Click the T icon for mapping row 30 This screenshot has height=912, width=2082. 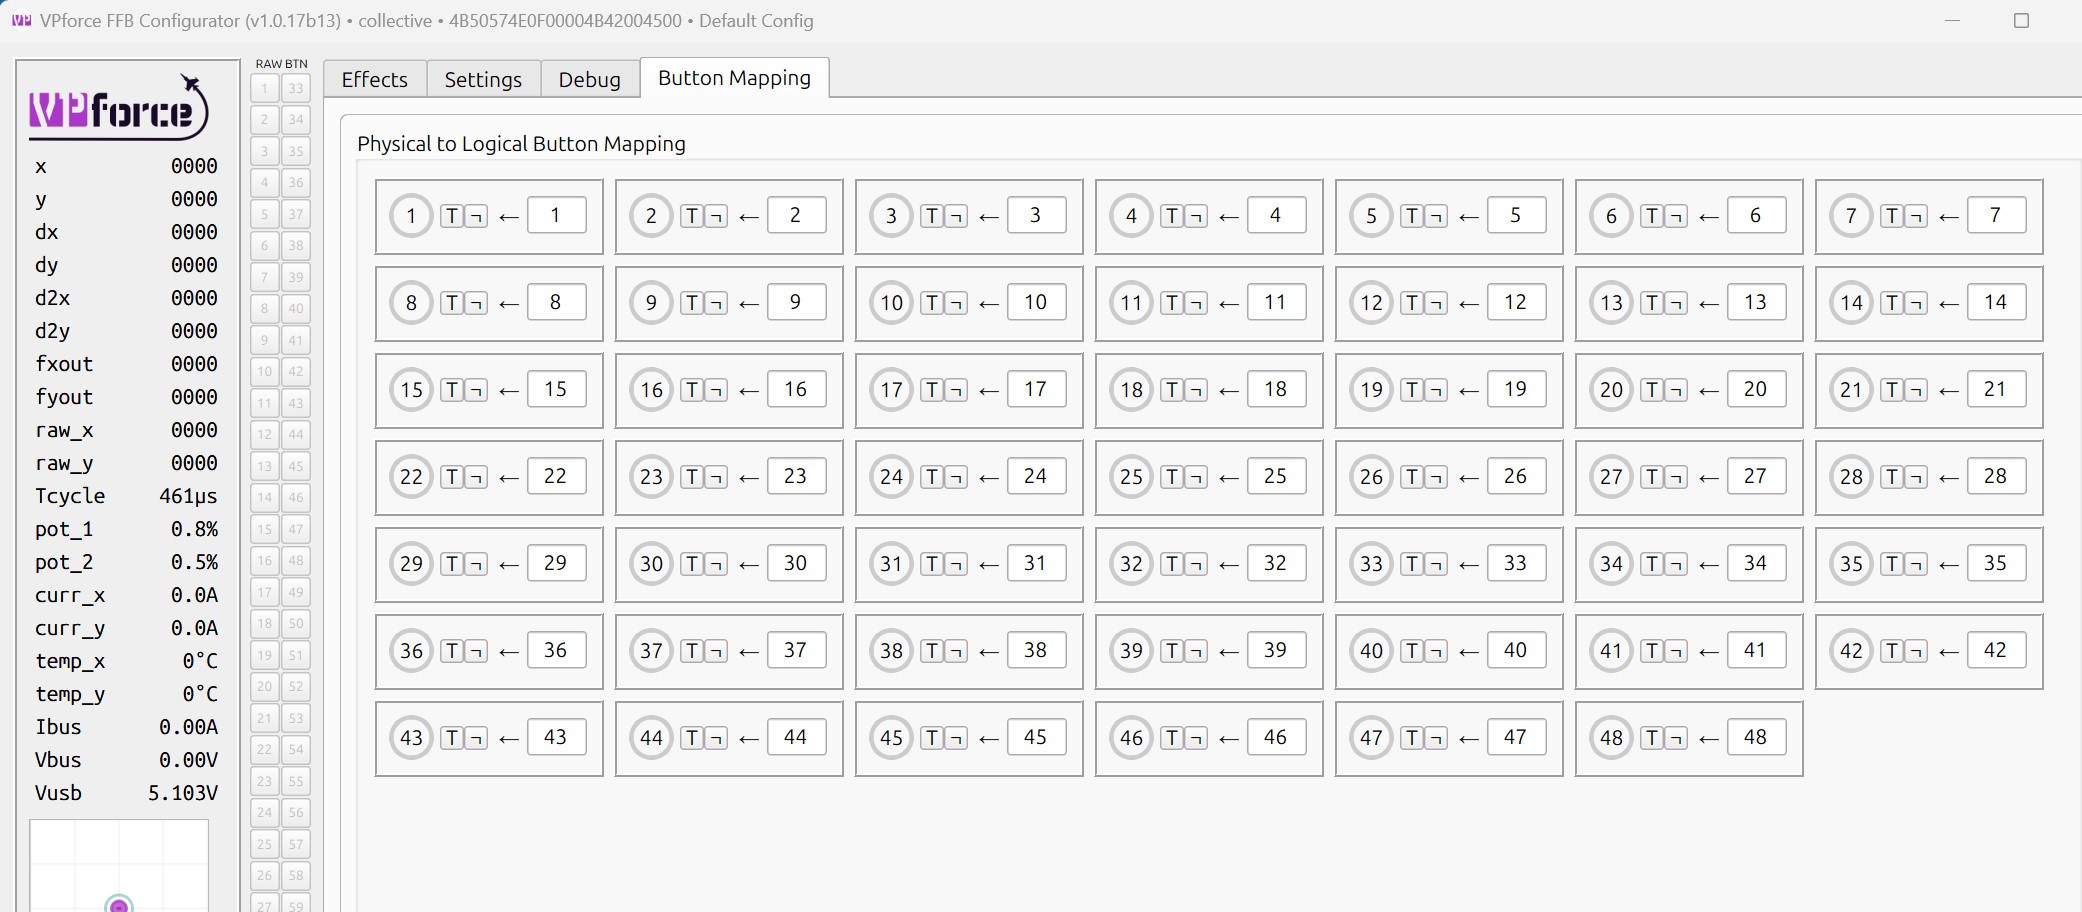693,563
